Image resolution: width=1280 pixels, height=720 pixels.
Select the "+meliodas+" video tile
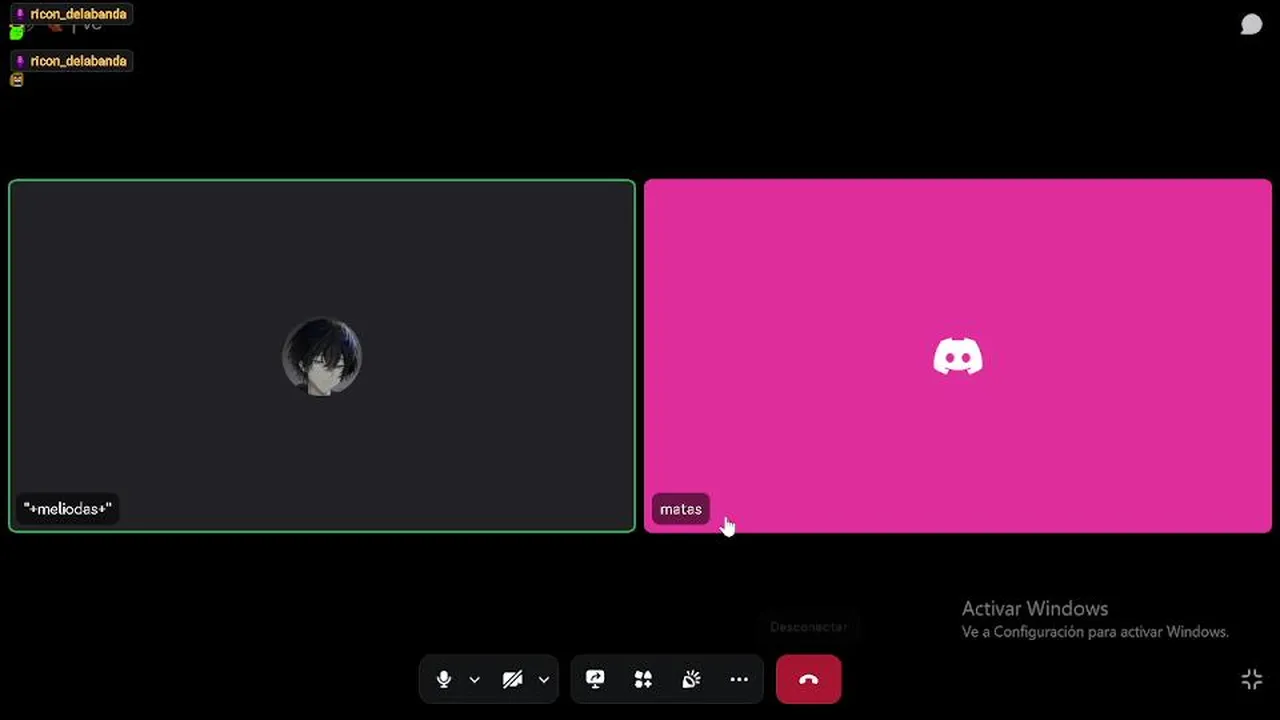(x=322, y=356)
